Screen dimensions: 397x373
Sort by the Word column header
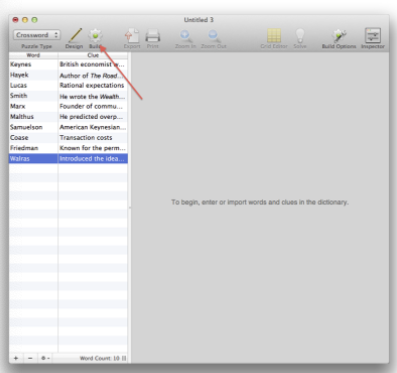33,55
